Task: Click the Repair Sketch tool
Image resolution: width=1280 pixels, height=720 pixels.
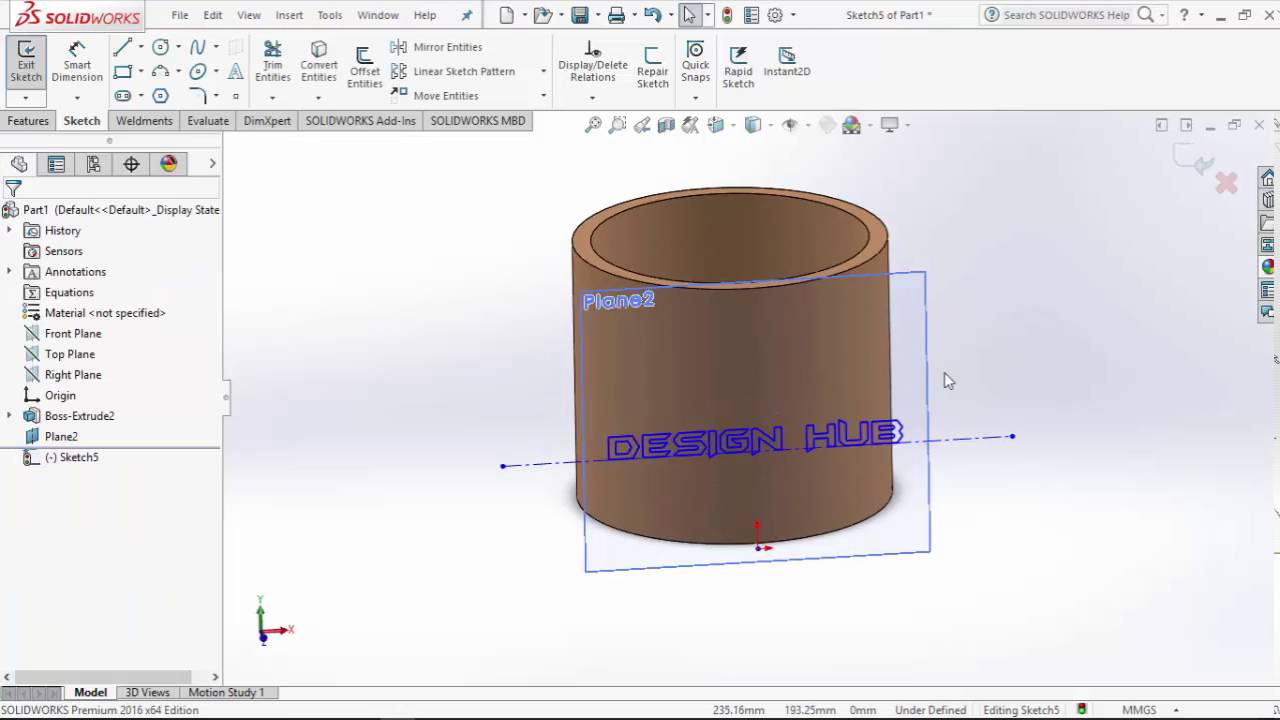Action: click(652, 67)
